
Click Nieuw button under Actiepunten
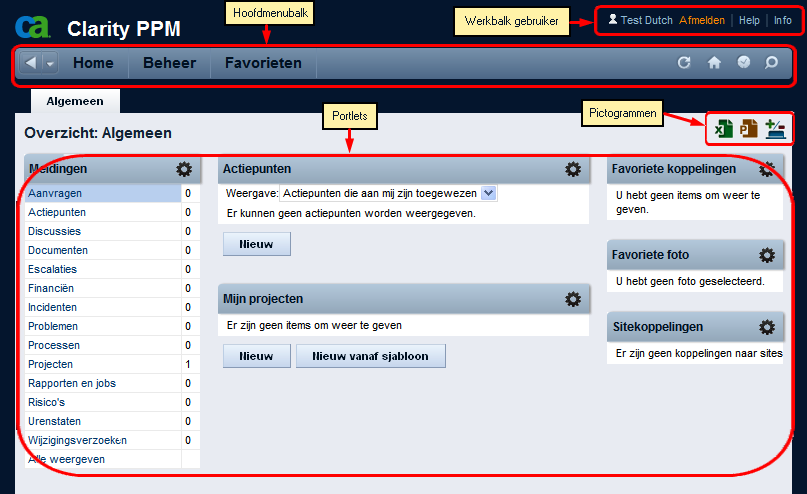256,244
